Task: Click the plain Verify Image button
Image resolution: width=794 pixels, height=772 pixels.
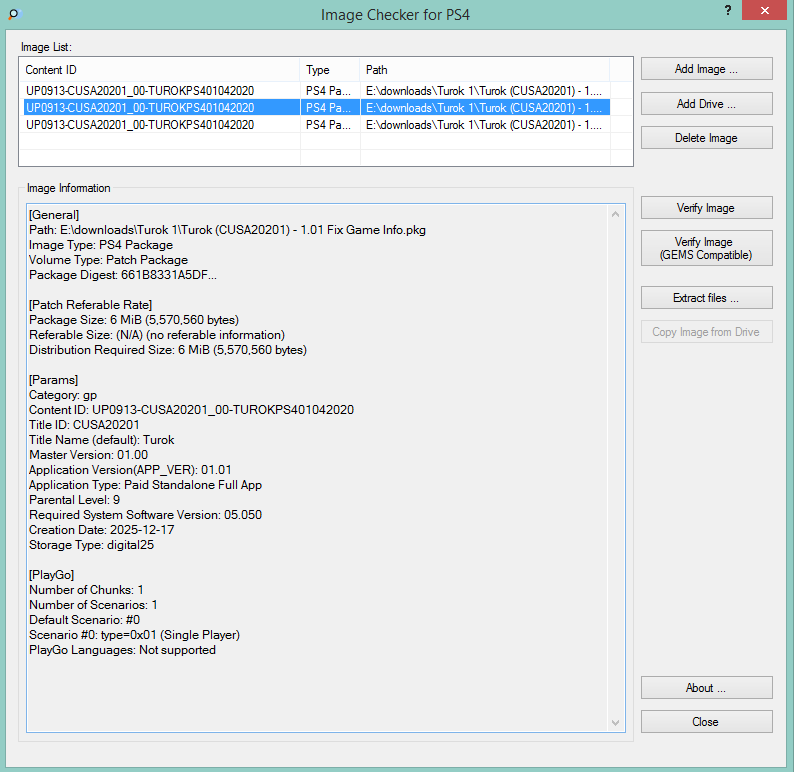Action: click(x=706, y=208)
